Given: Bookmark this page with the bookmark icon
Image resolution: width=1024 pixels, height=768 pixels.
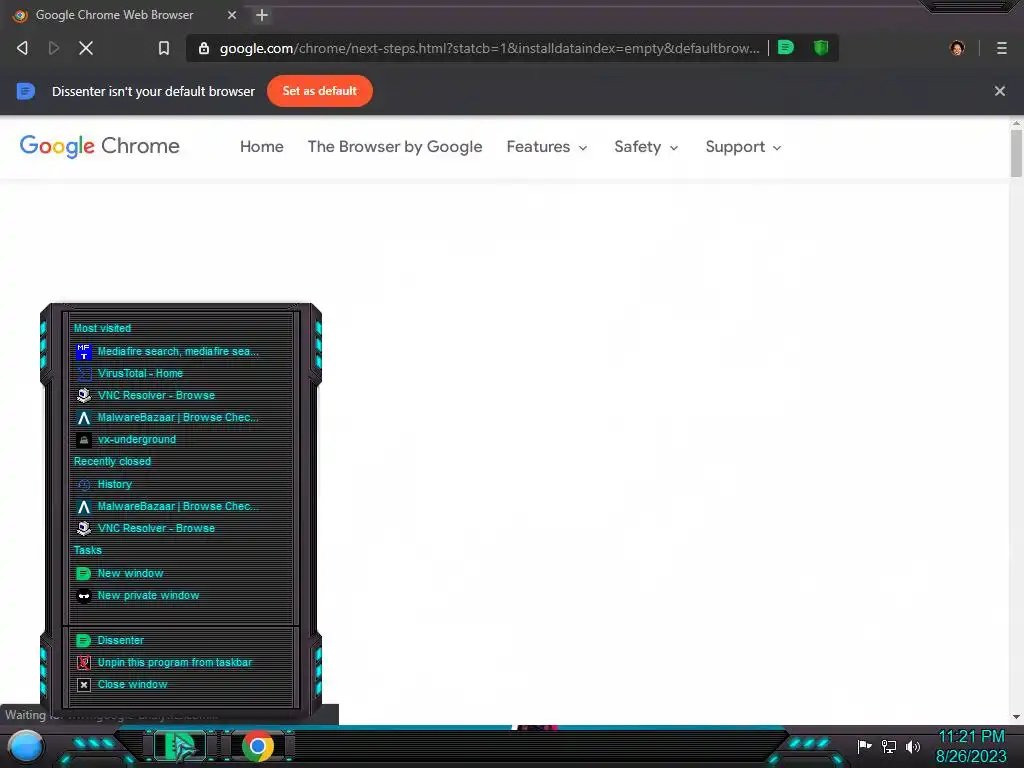Looking at the screenshot, I should click(163, 48).
